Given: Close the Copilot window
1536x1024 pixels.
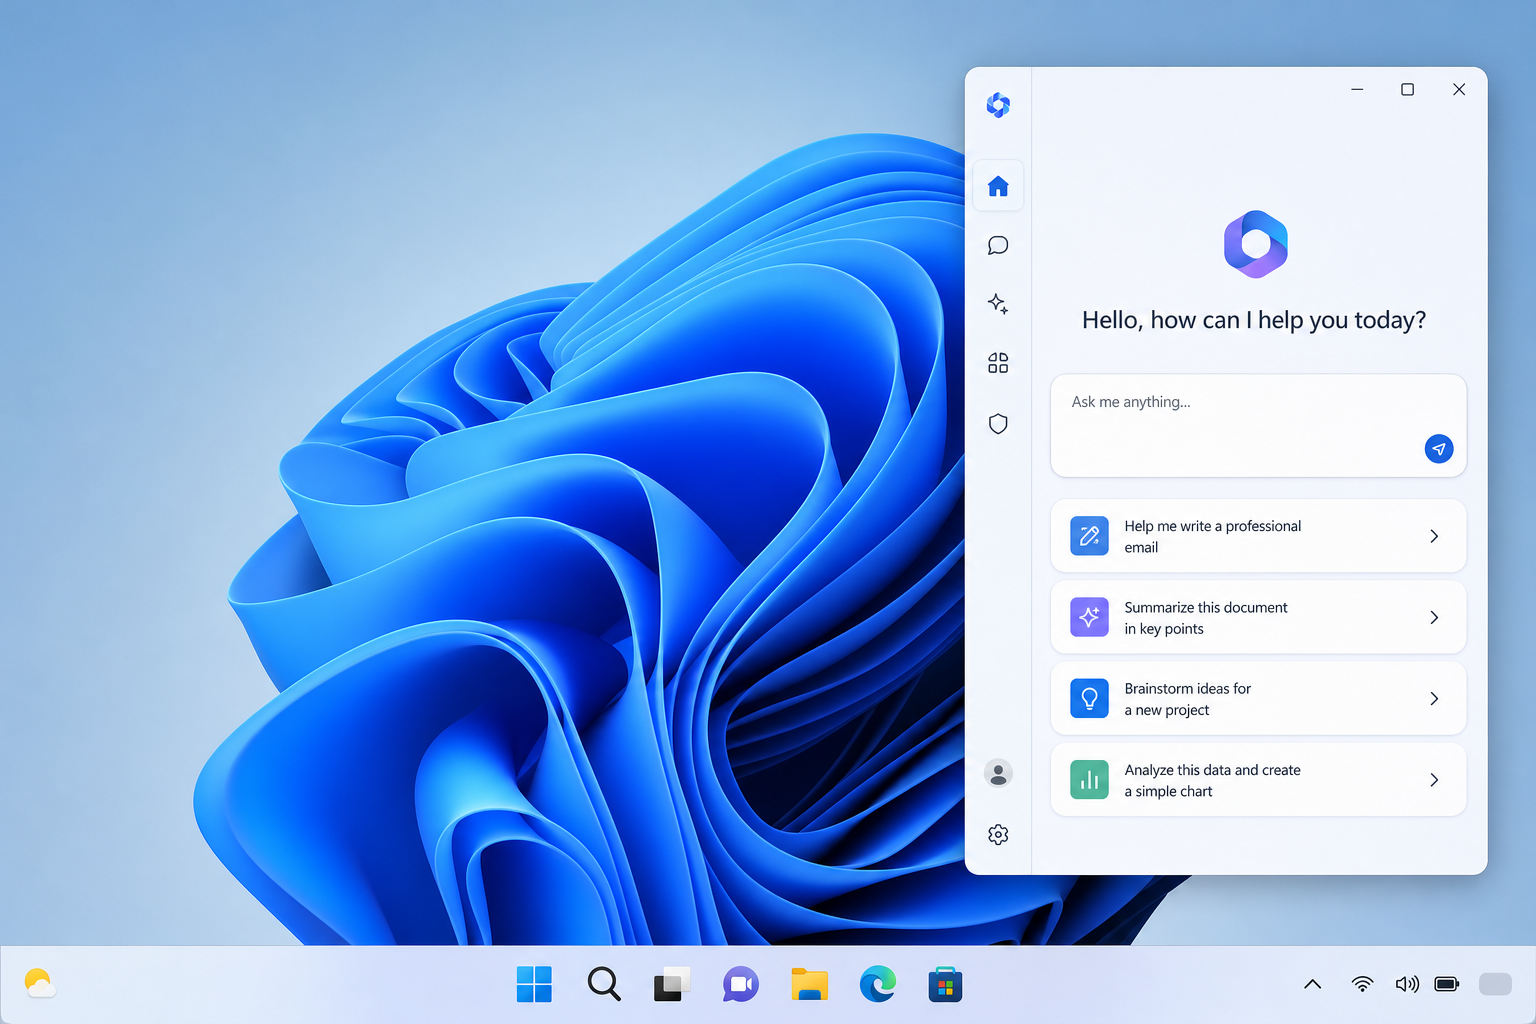Looking at the screenshot, I should [1459, 89].
